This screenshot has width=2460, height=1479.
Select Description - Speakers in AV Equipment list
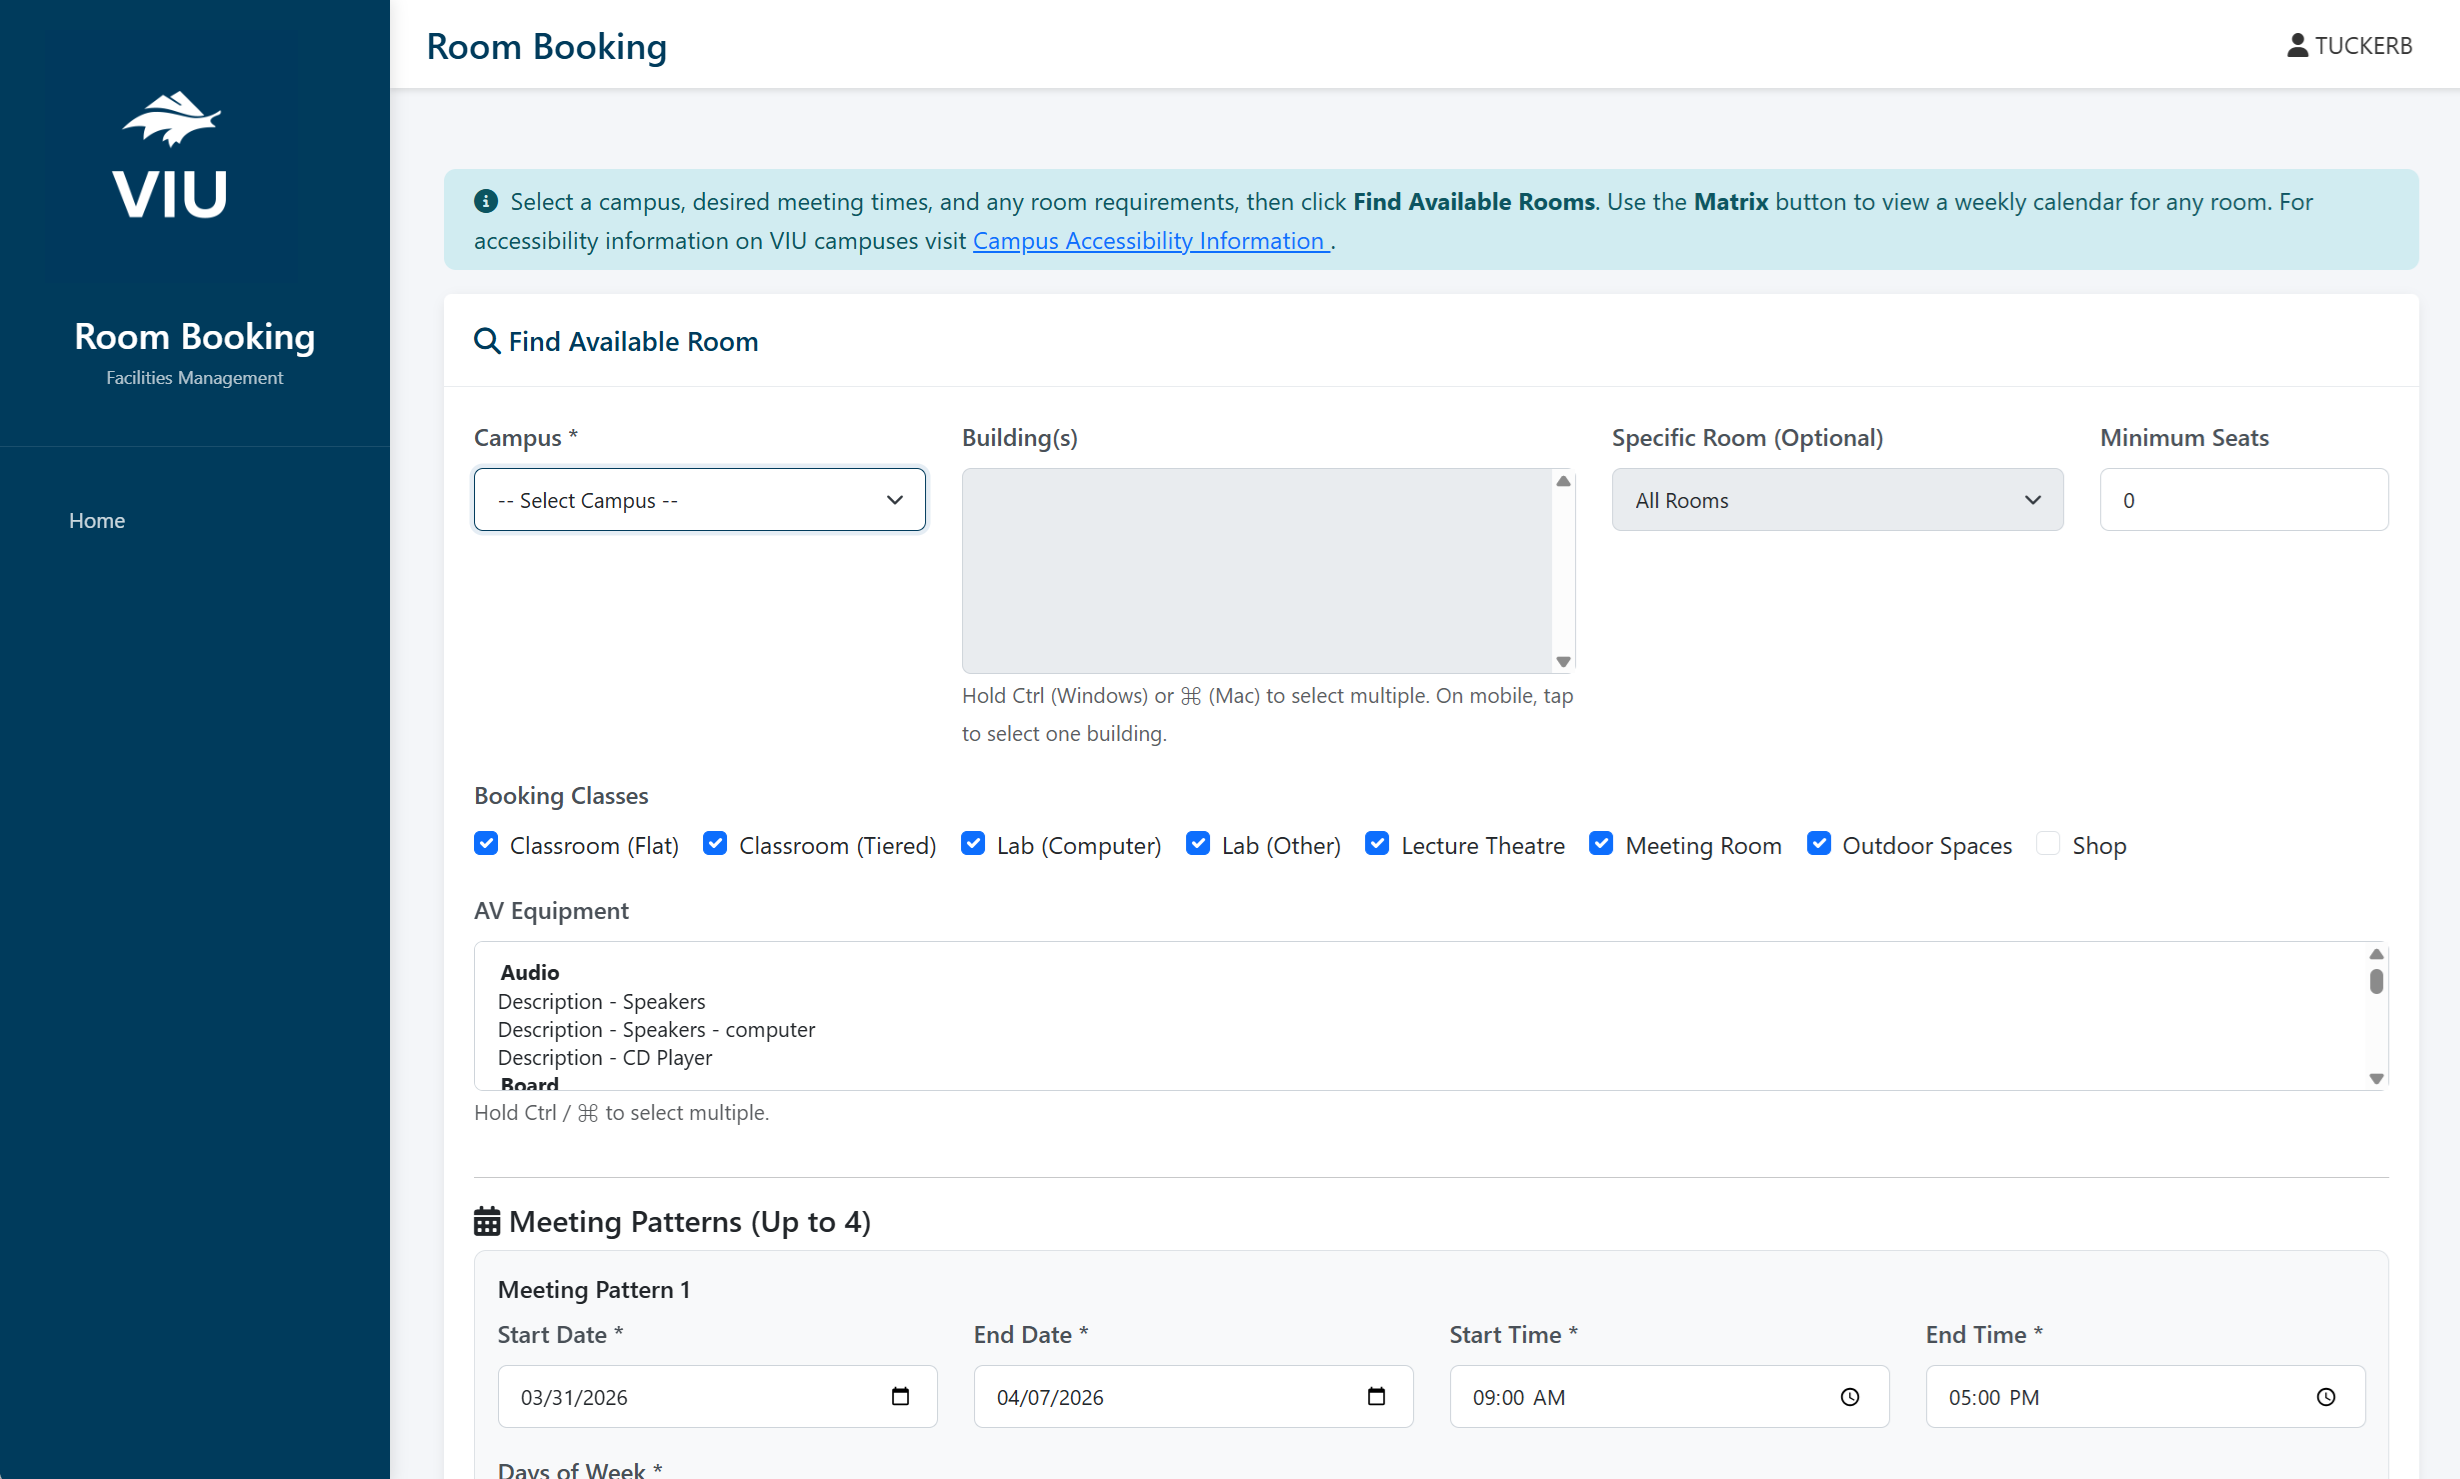(602, 1001)
